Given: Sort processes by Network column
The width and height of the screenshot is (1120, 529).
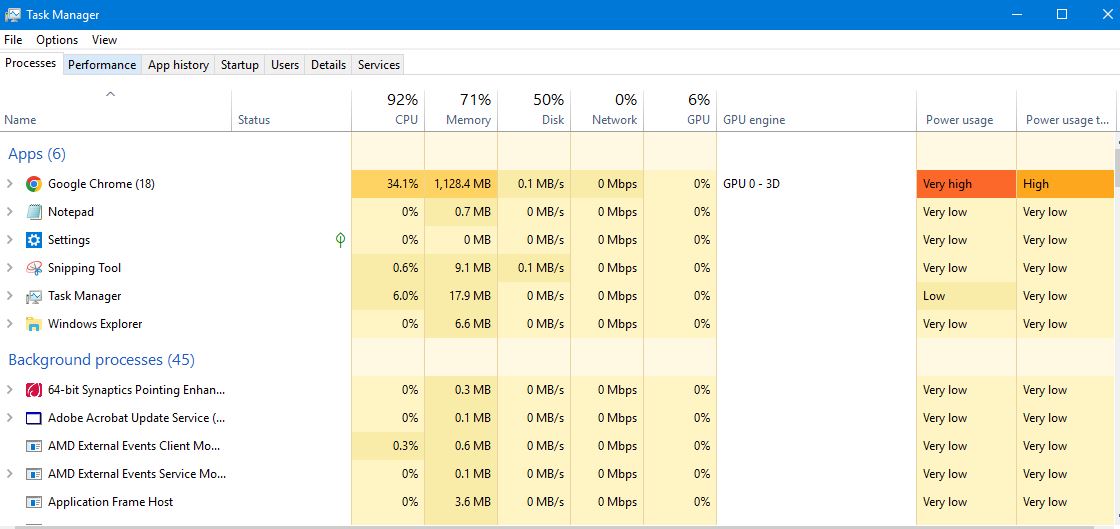Looking at the screenshot, I should tap(607, 109).
